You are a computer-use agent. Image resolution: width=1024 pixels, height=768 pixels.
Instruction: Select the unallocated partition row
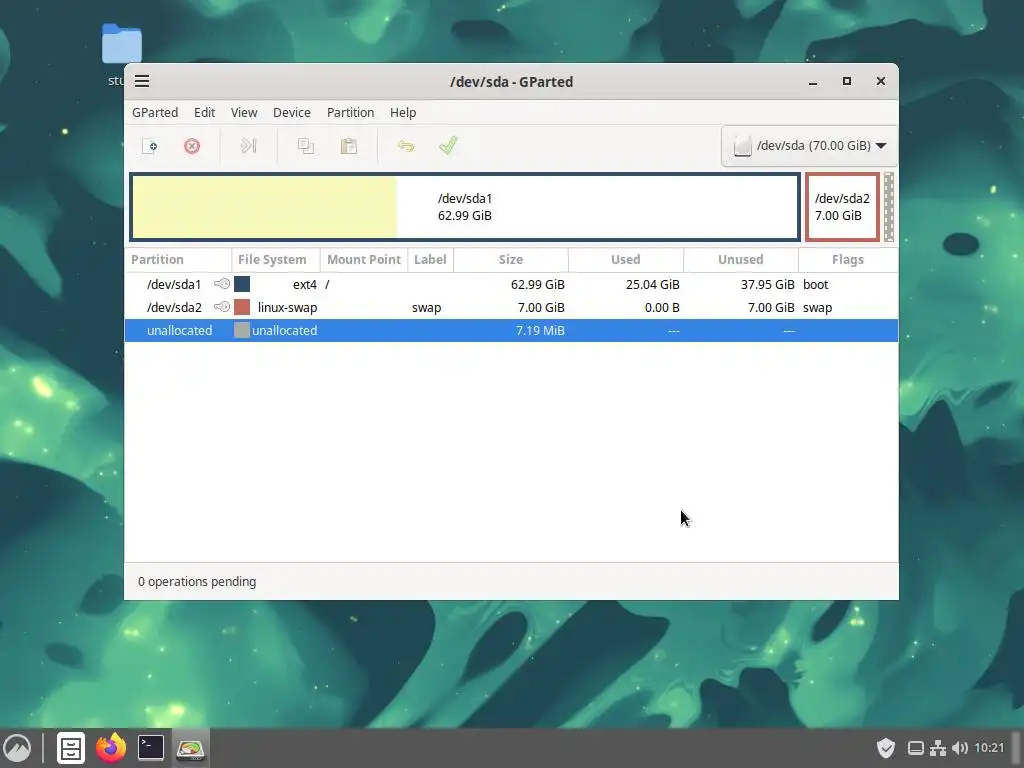click(x=511, y=330)
